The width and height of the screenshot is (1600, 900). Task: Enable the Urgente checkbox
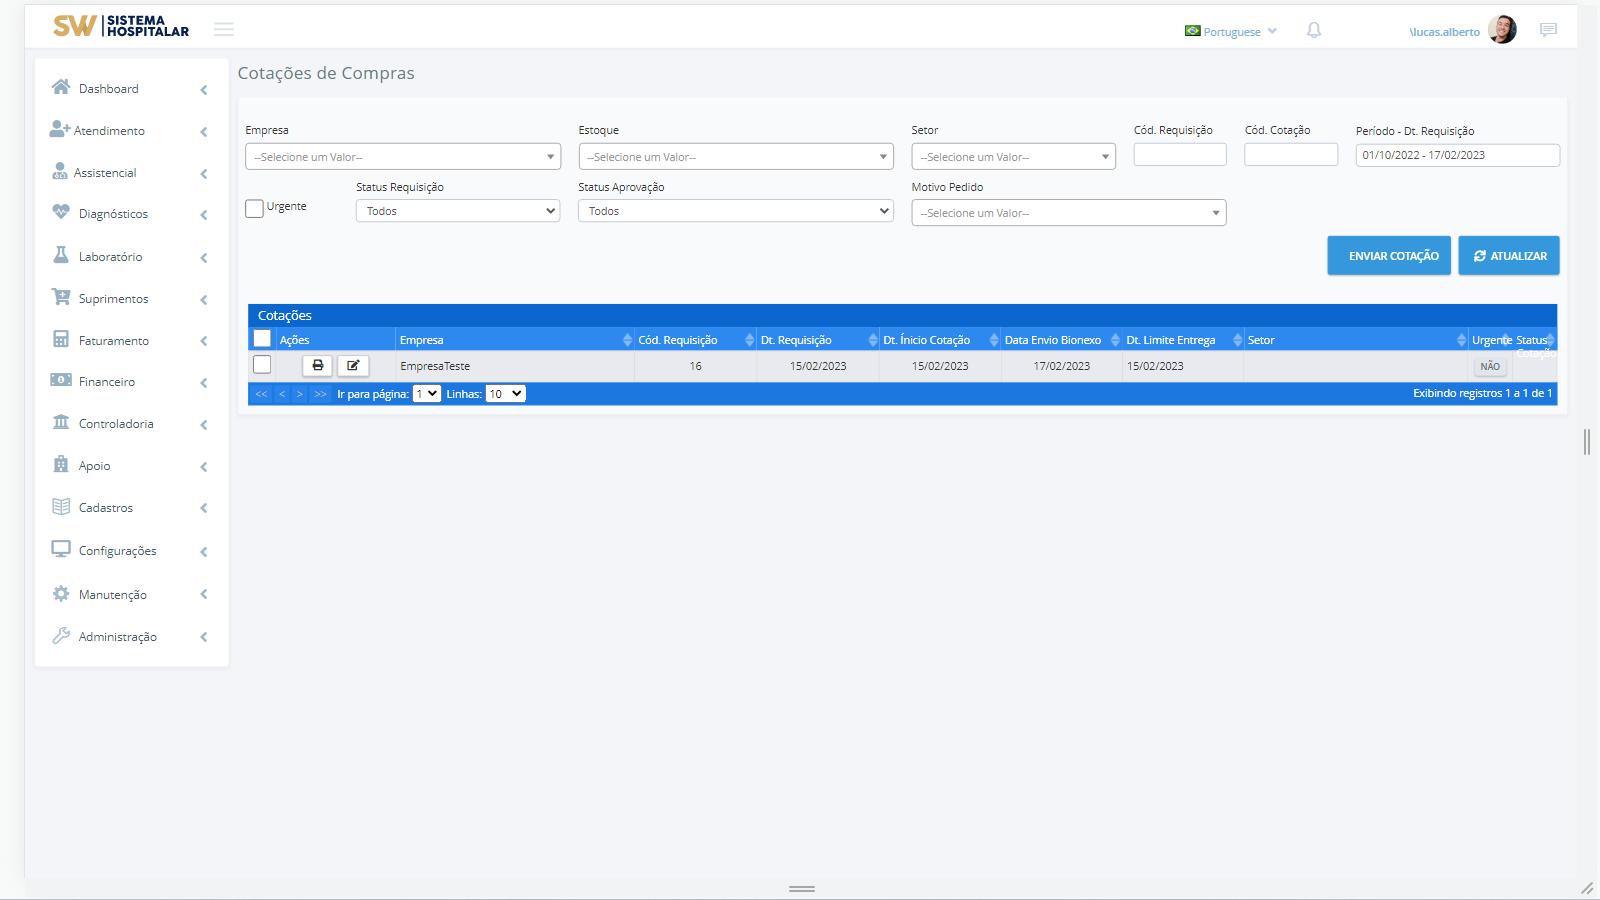click(255, 208)
